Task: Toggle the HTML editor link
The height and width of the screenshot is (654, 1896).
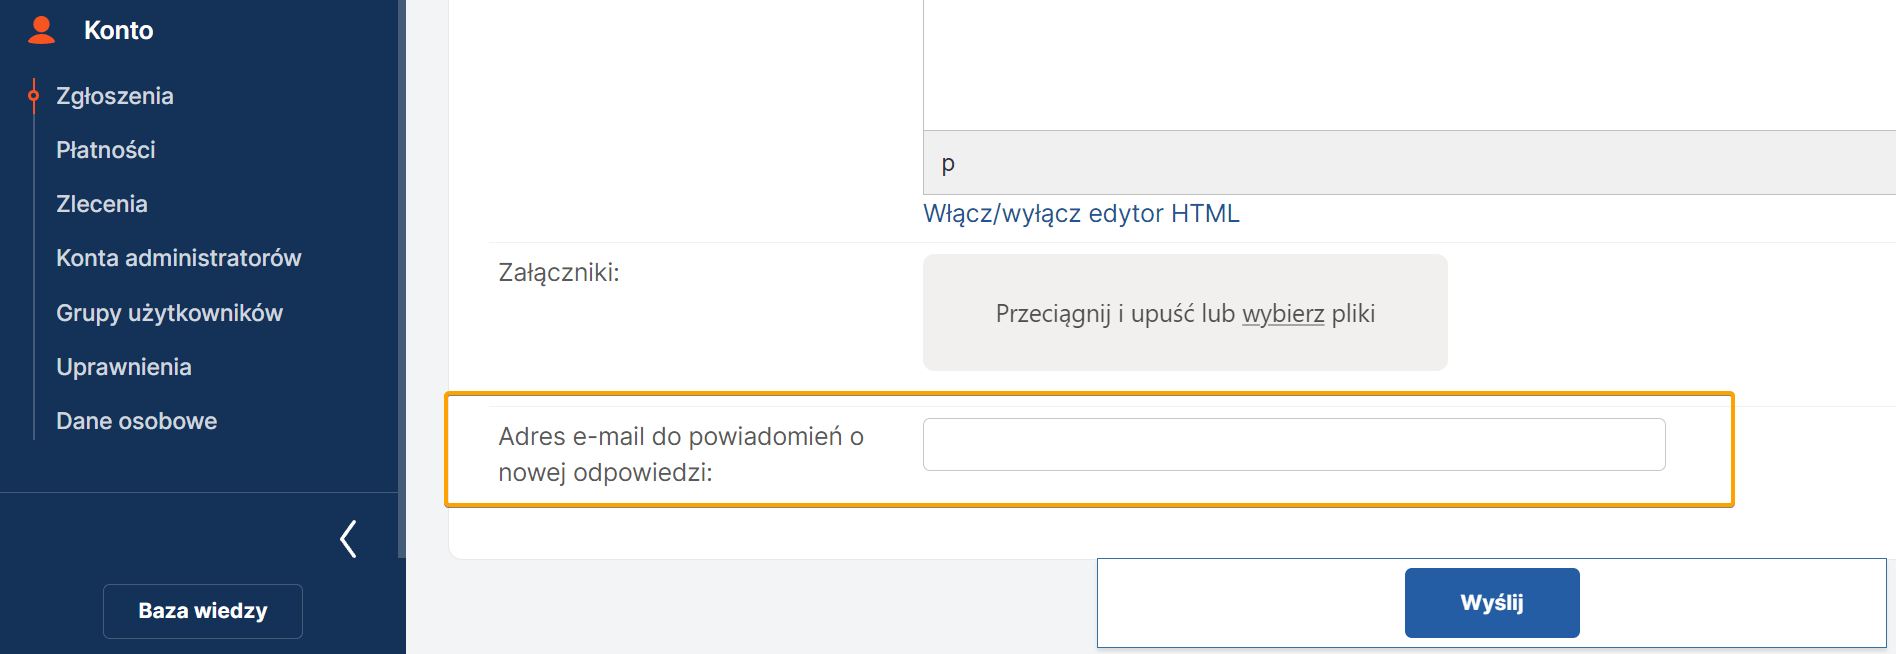Action: click(1081, 214)
